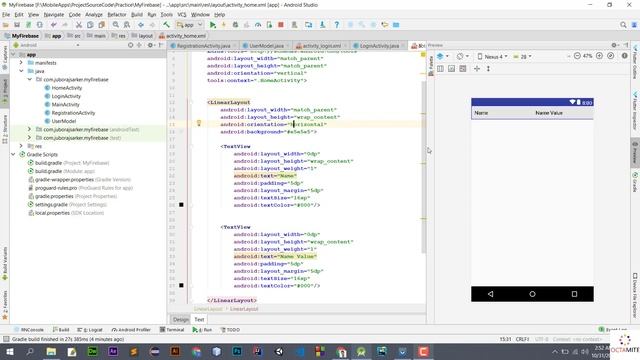Open the Android Profiler tool window
The image size is (640, 360).
[x=131, y=330]
